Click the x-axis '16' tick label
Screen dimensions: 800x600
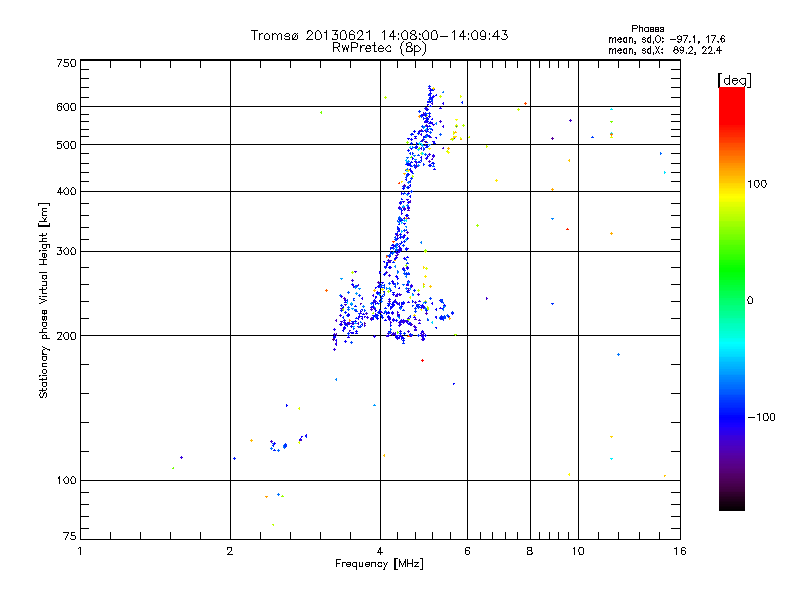tap(680, 551)
